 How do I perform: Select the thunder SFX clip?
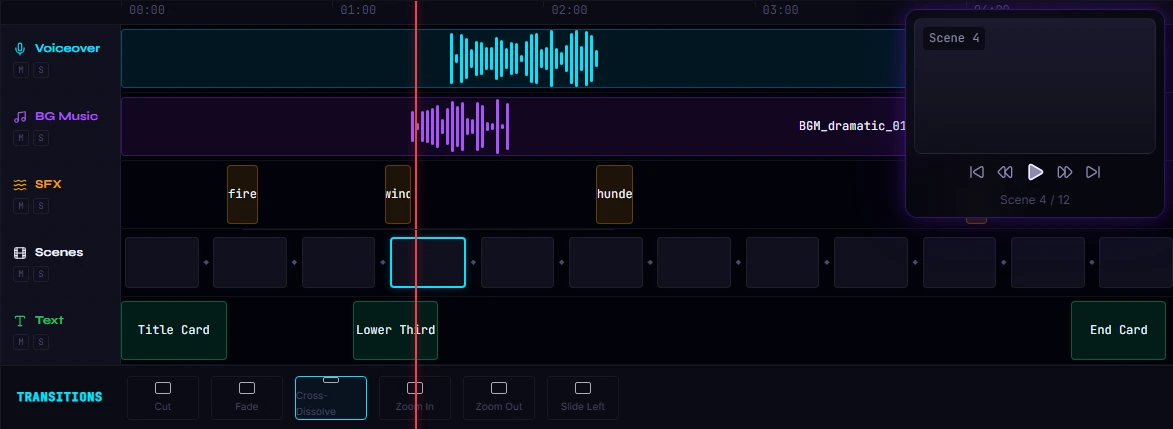[614, 195]
